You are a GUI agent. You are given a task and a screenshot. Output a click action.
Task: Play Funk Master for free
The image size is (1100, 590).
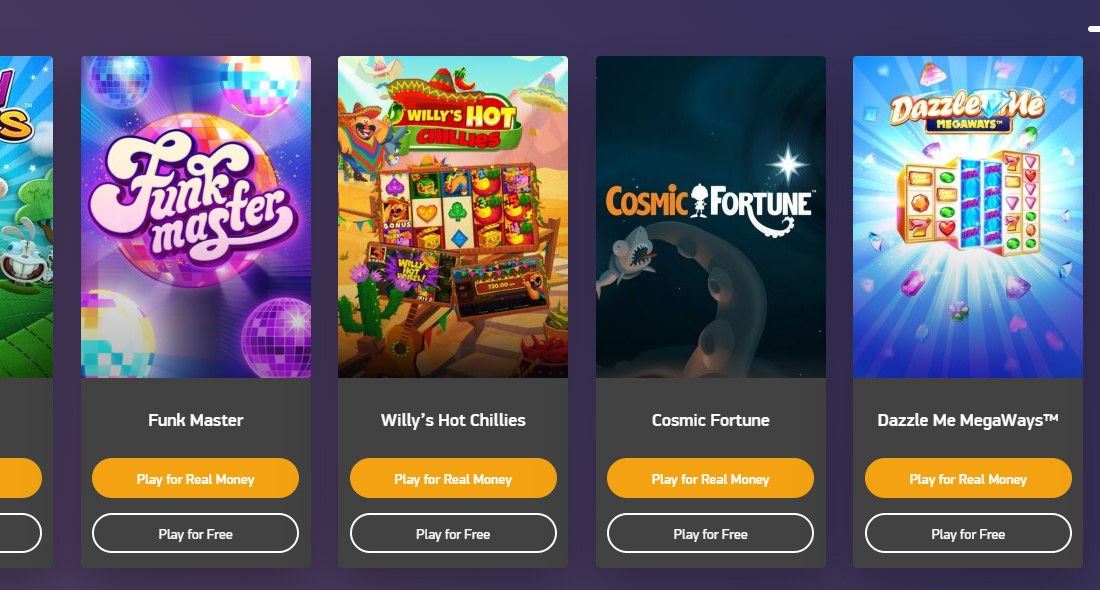pyautogui.click(x=195, y=533)
